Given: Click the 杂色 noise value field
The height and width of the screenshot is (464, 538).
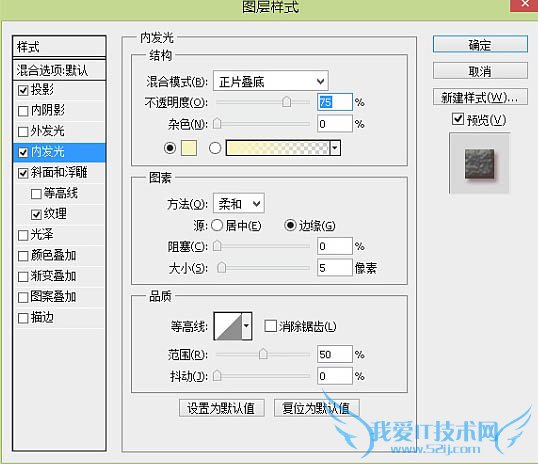Looking at the screenshot, I should coord(335,124).
